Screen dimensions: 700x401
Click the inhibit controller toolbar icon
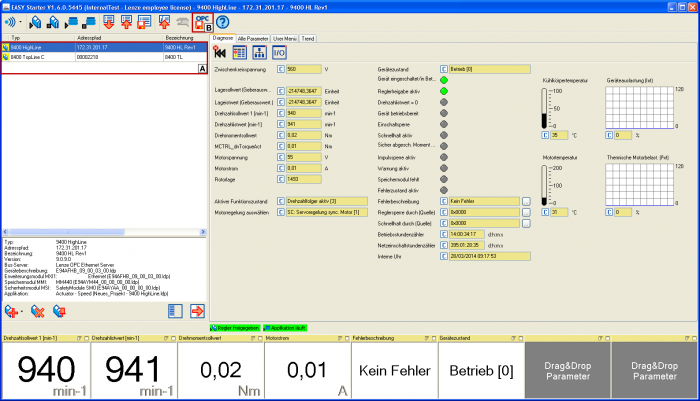52,22
